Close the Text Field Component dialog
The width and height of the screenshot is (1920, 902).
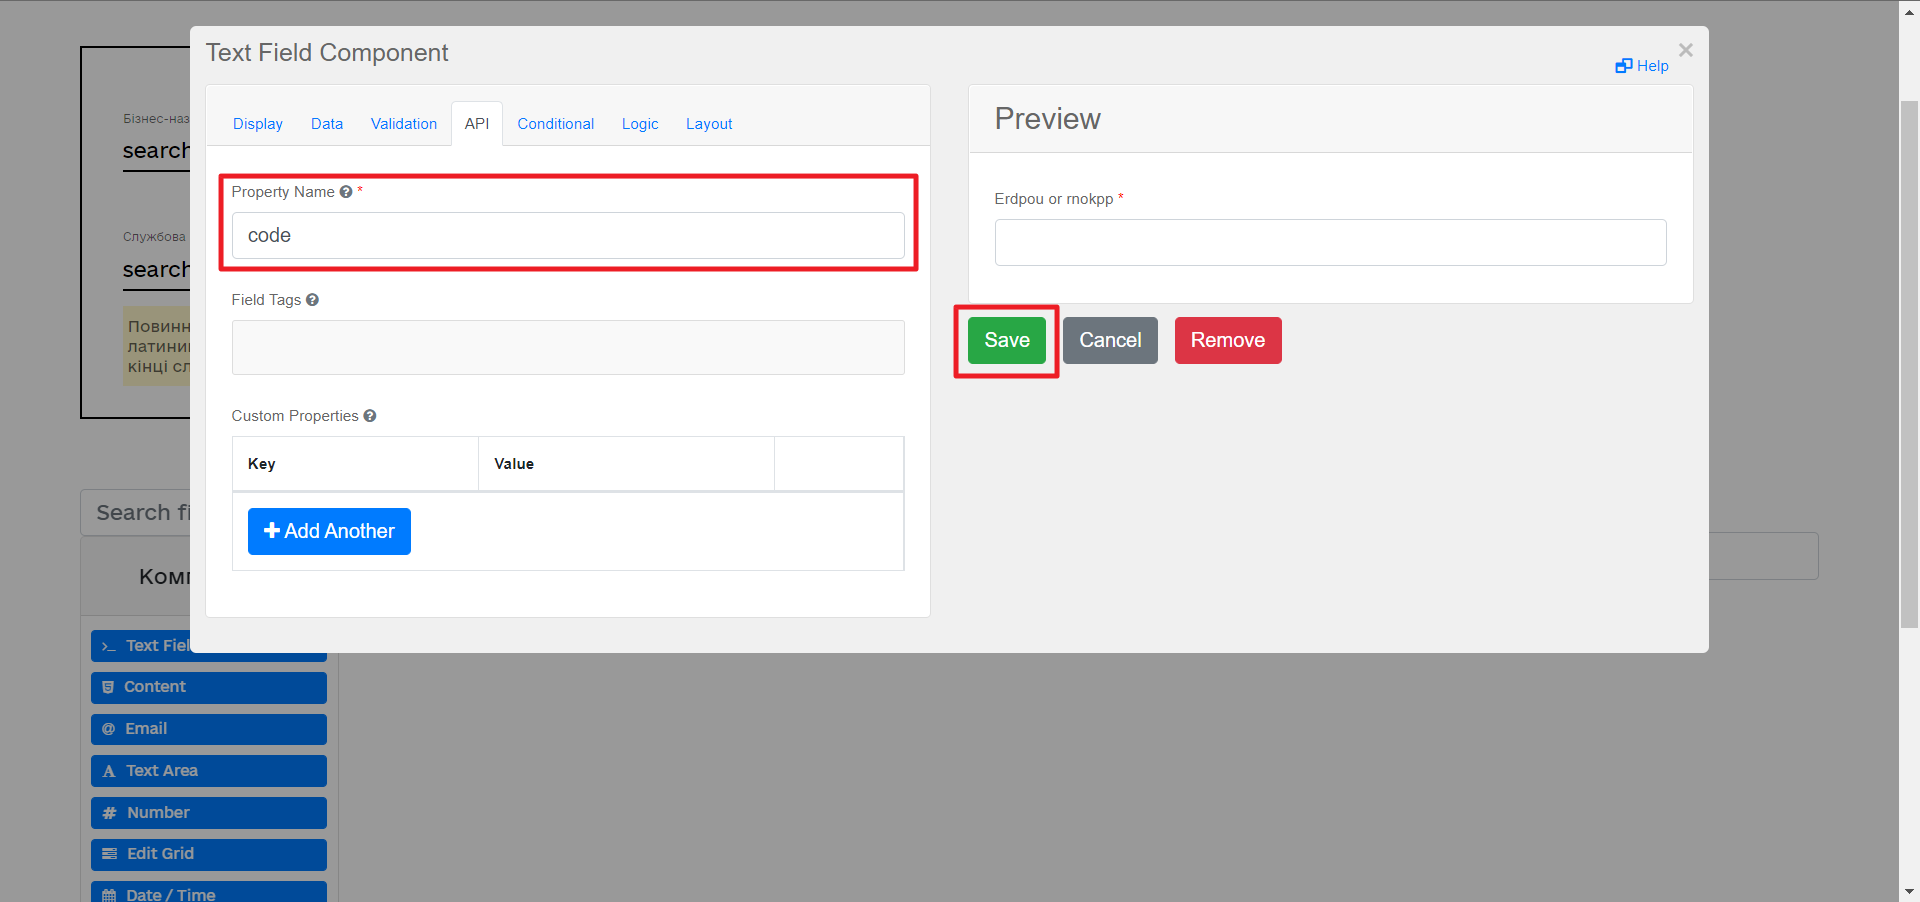[x=1686, y=50]
